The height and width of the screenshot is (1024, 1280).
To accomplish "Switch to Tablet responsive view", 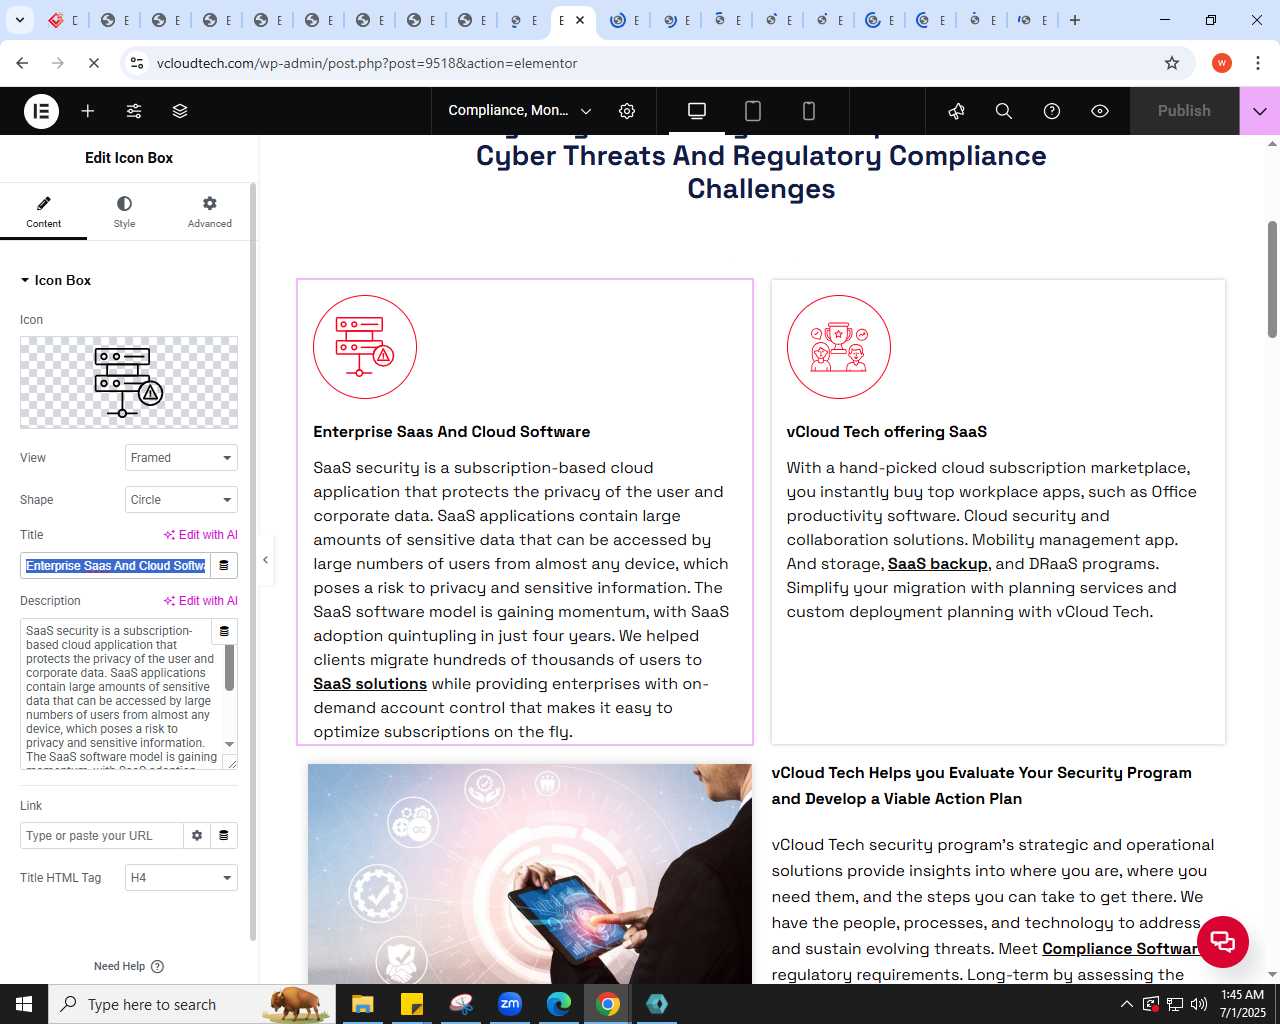I will (753, 111).
